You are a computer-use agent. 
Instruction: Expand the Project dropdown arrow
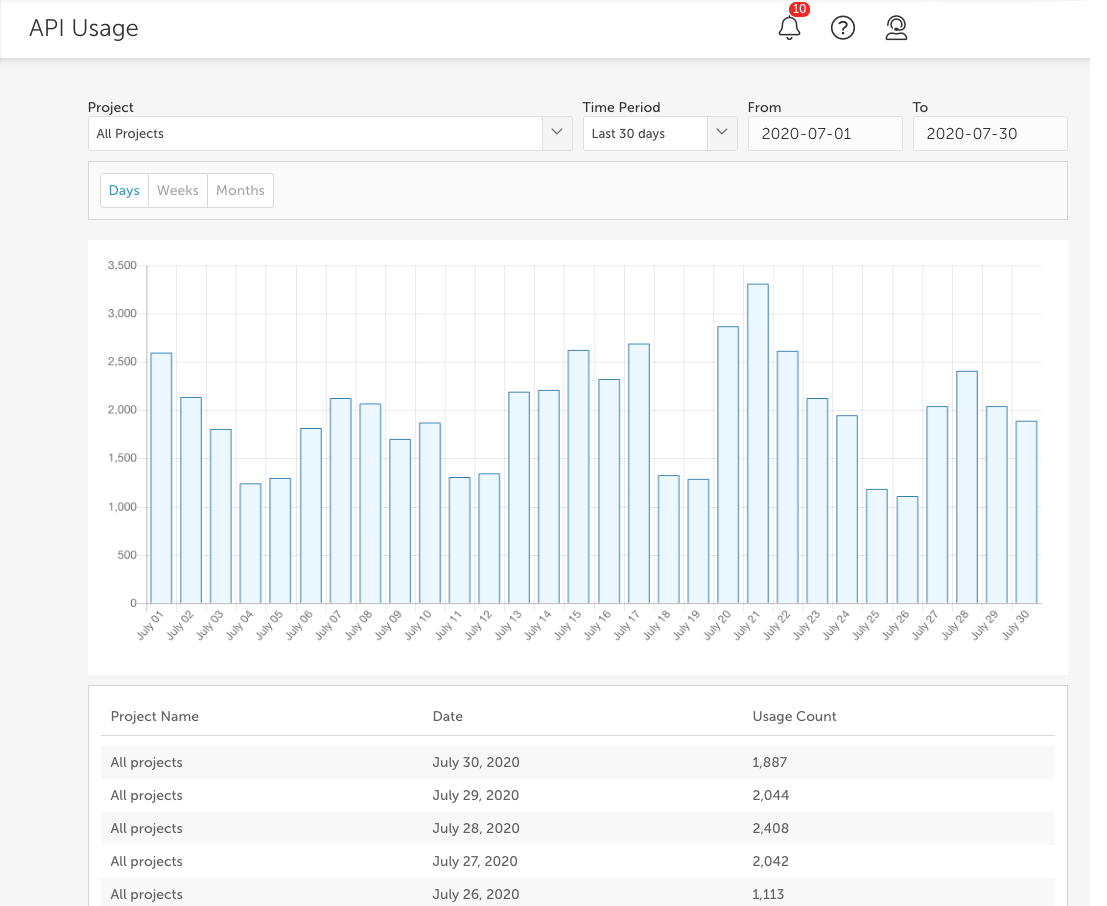(557, 133)
